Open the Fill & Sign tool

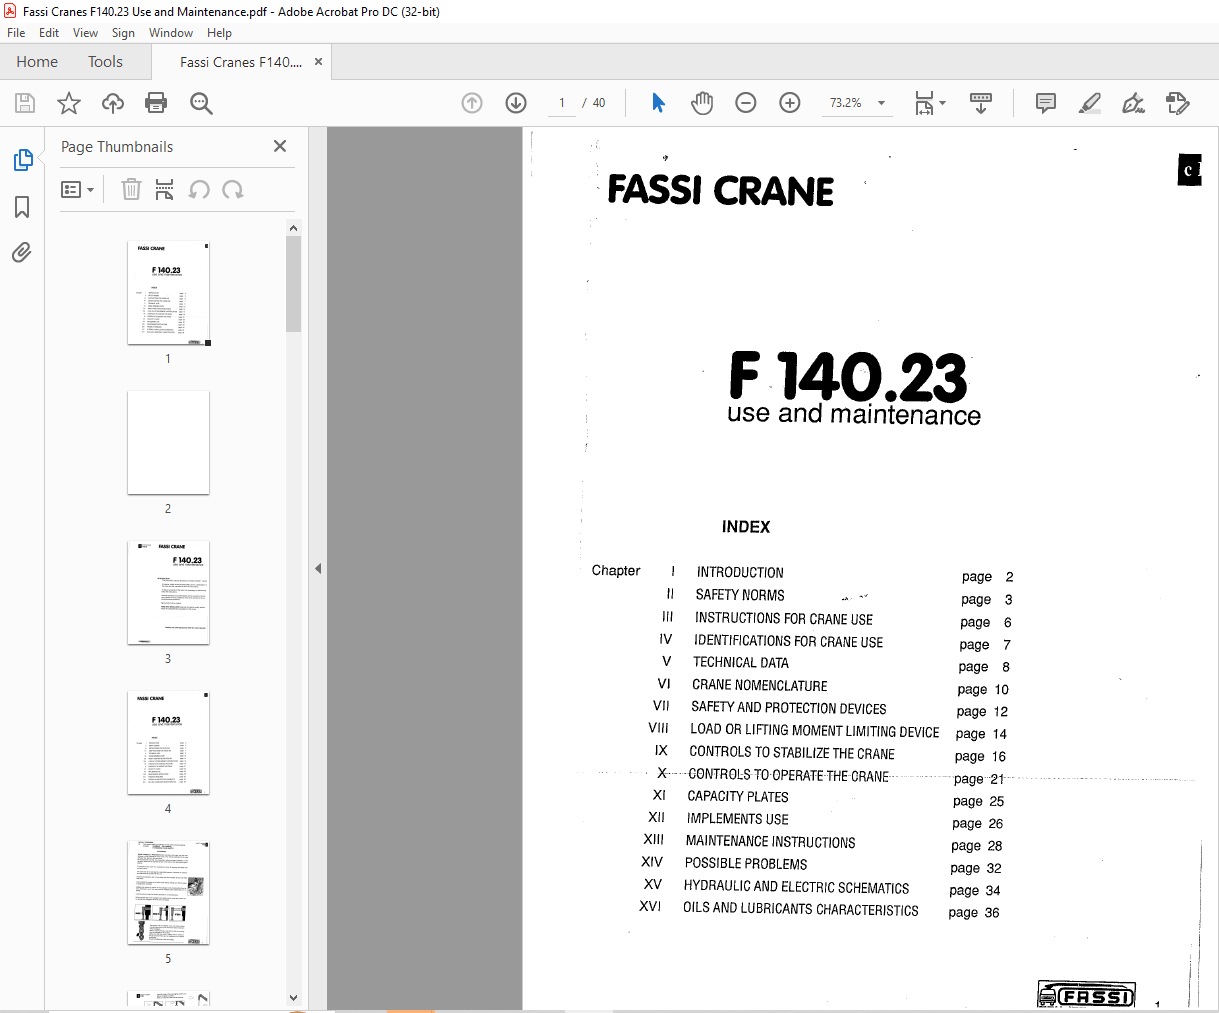click(1133, 103)
